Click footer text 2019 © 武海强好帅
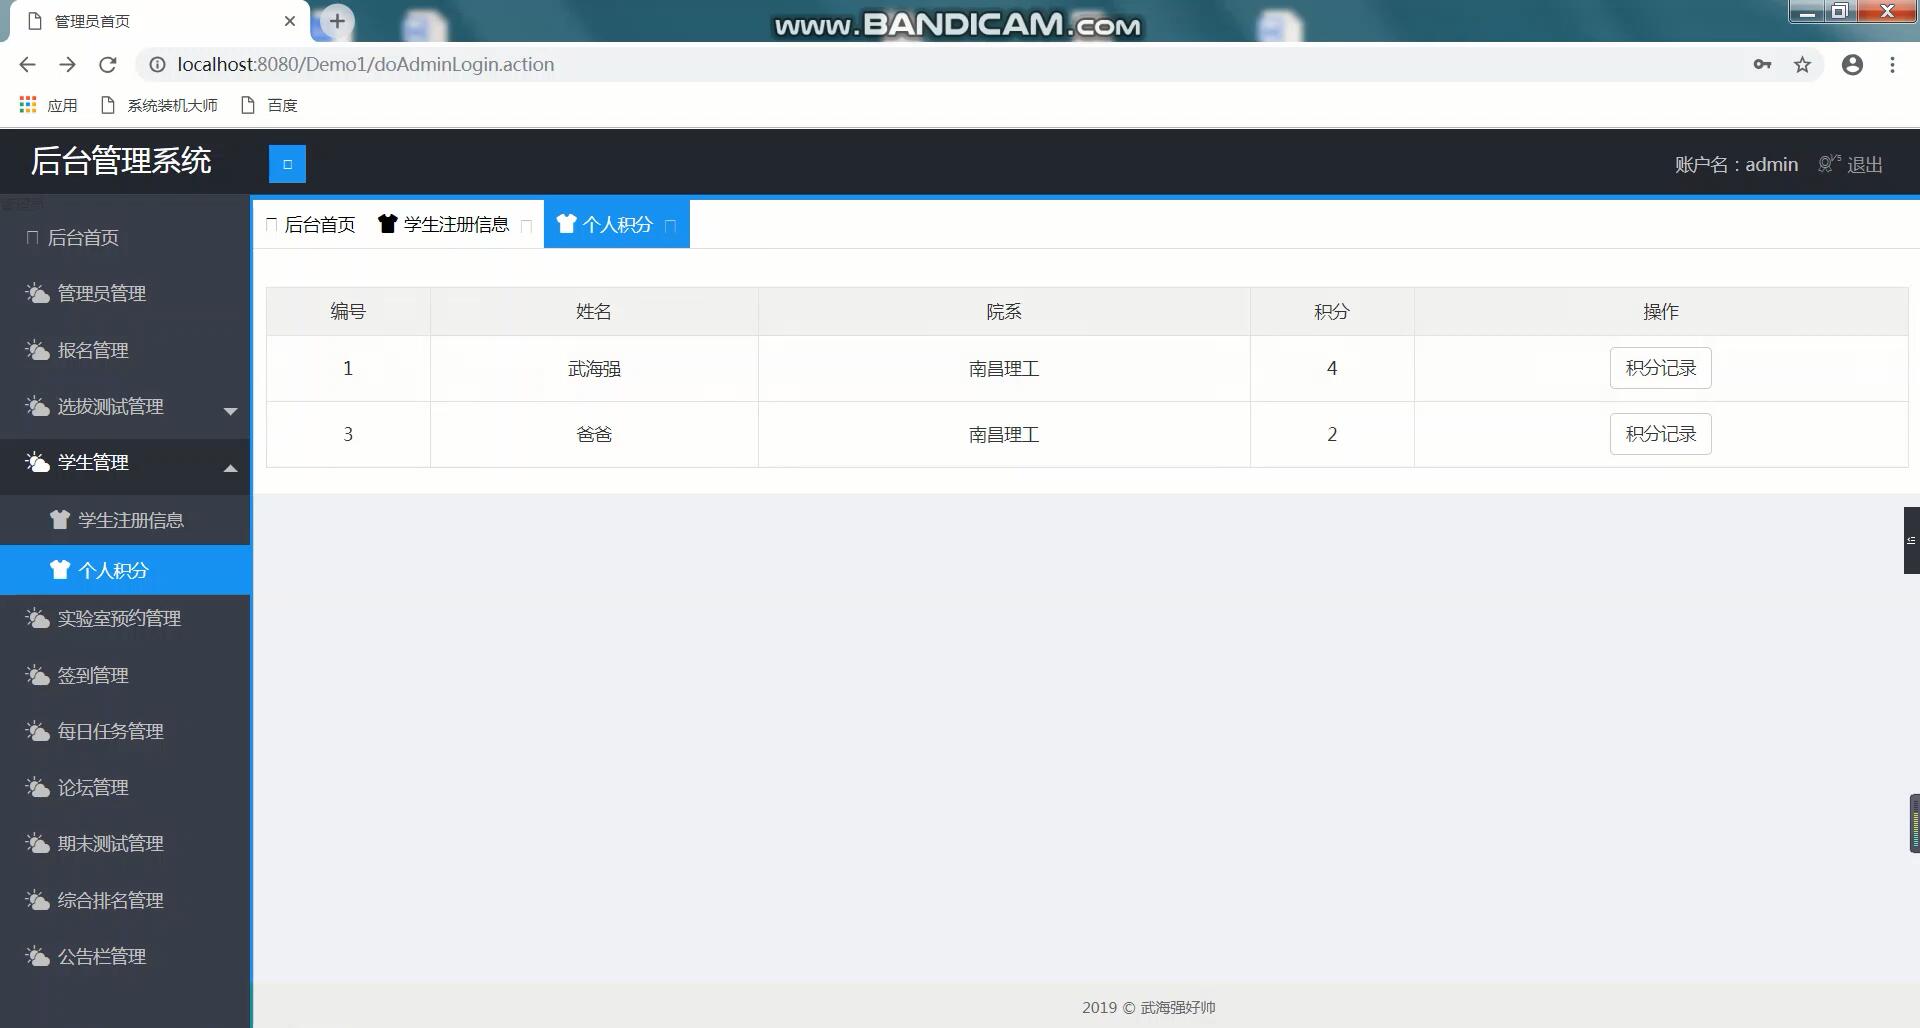This screenshot has height=1028, width=1920. click(x=1148, y=1007)
